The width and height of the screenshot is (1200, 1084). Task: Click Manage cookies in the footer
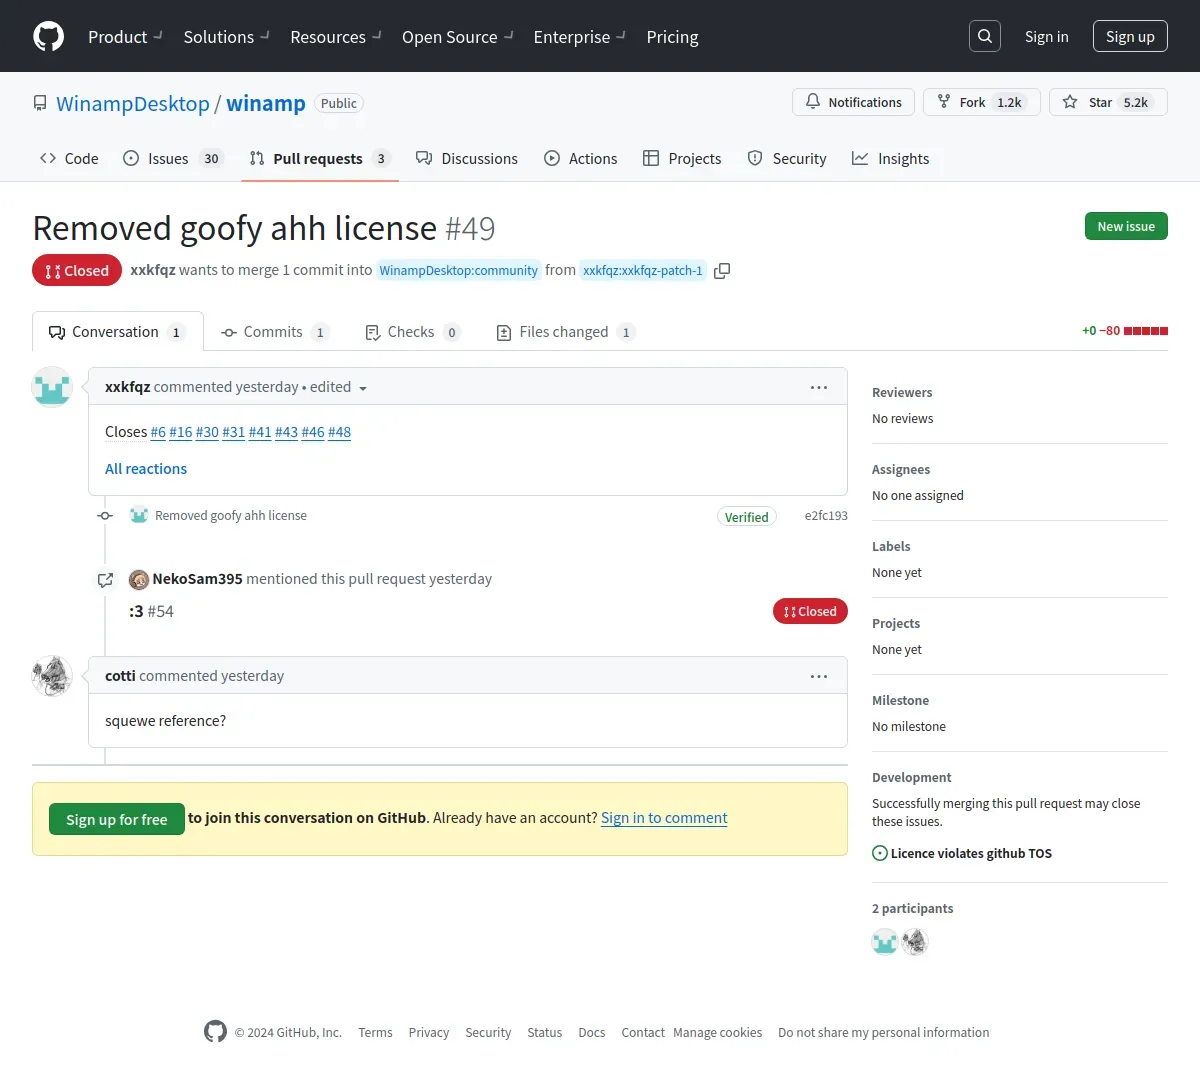717,1032
